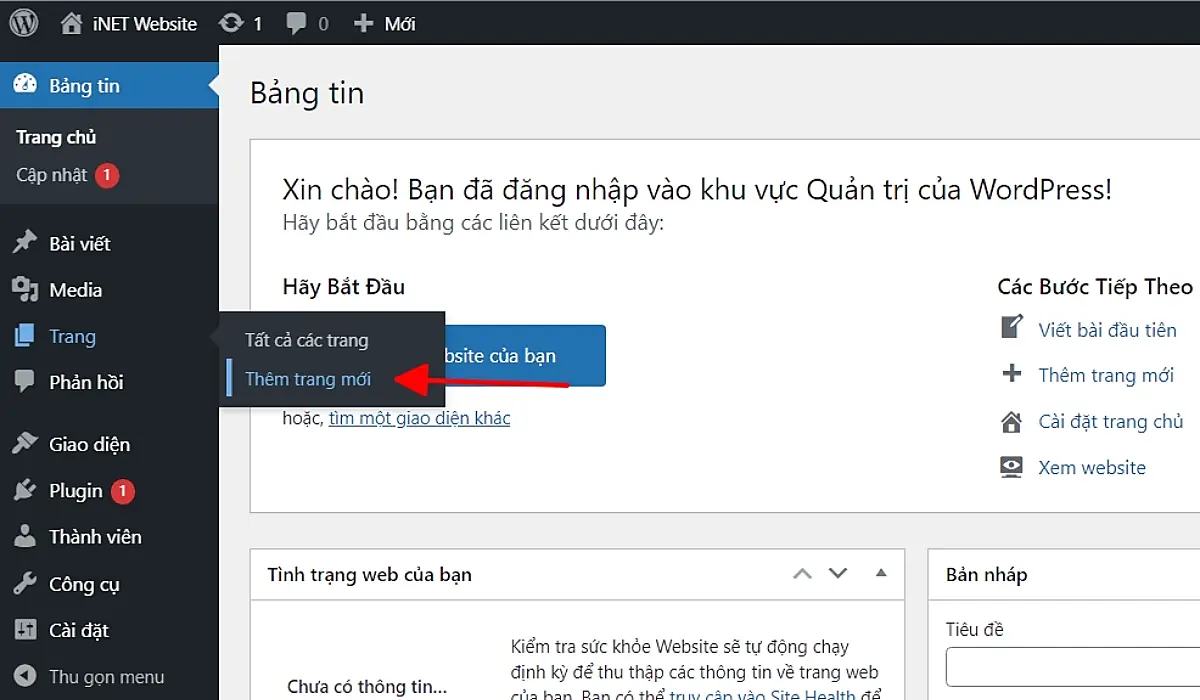
Task: Move the Tình trạng web widget up with the arrow
Action: coord(802,574)
